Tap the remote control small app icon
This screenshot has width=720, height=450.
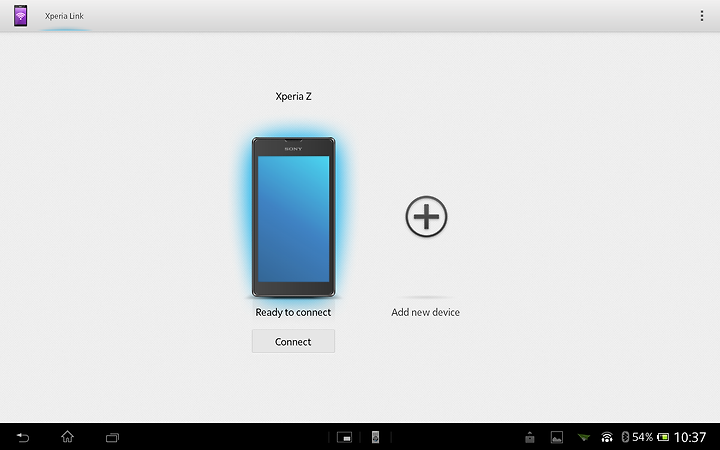point(375,437)
